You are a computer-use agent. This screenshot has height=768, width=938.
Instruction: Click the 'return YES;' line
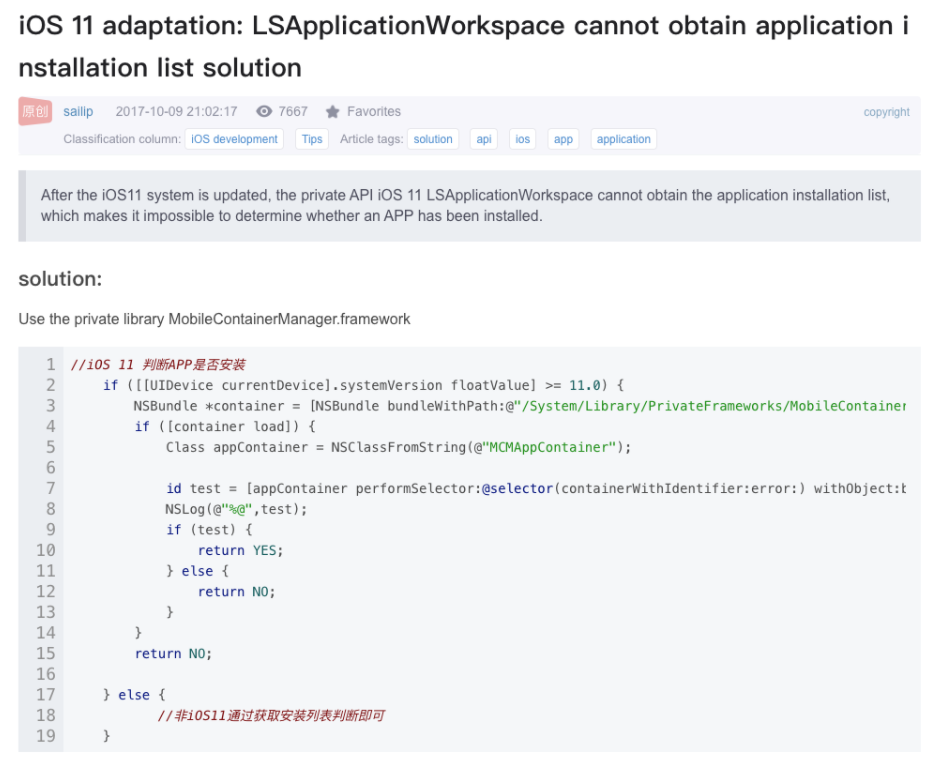click(x=240, y=550)
